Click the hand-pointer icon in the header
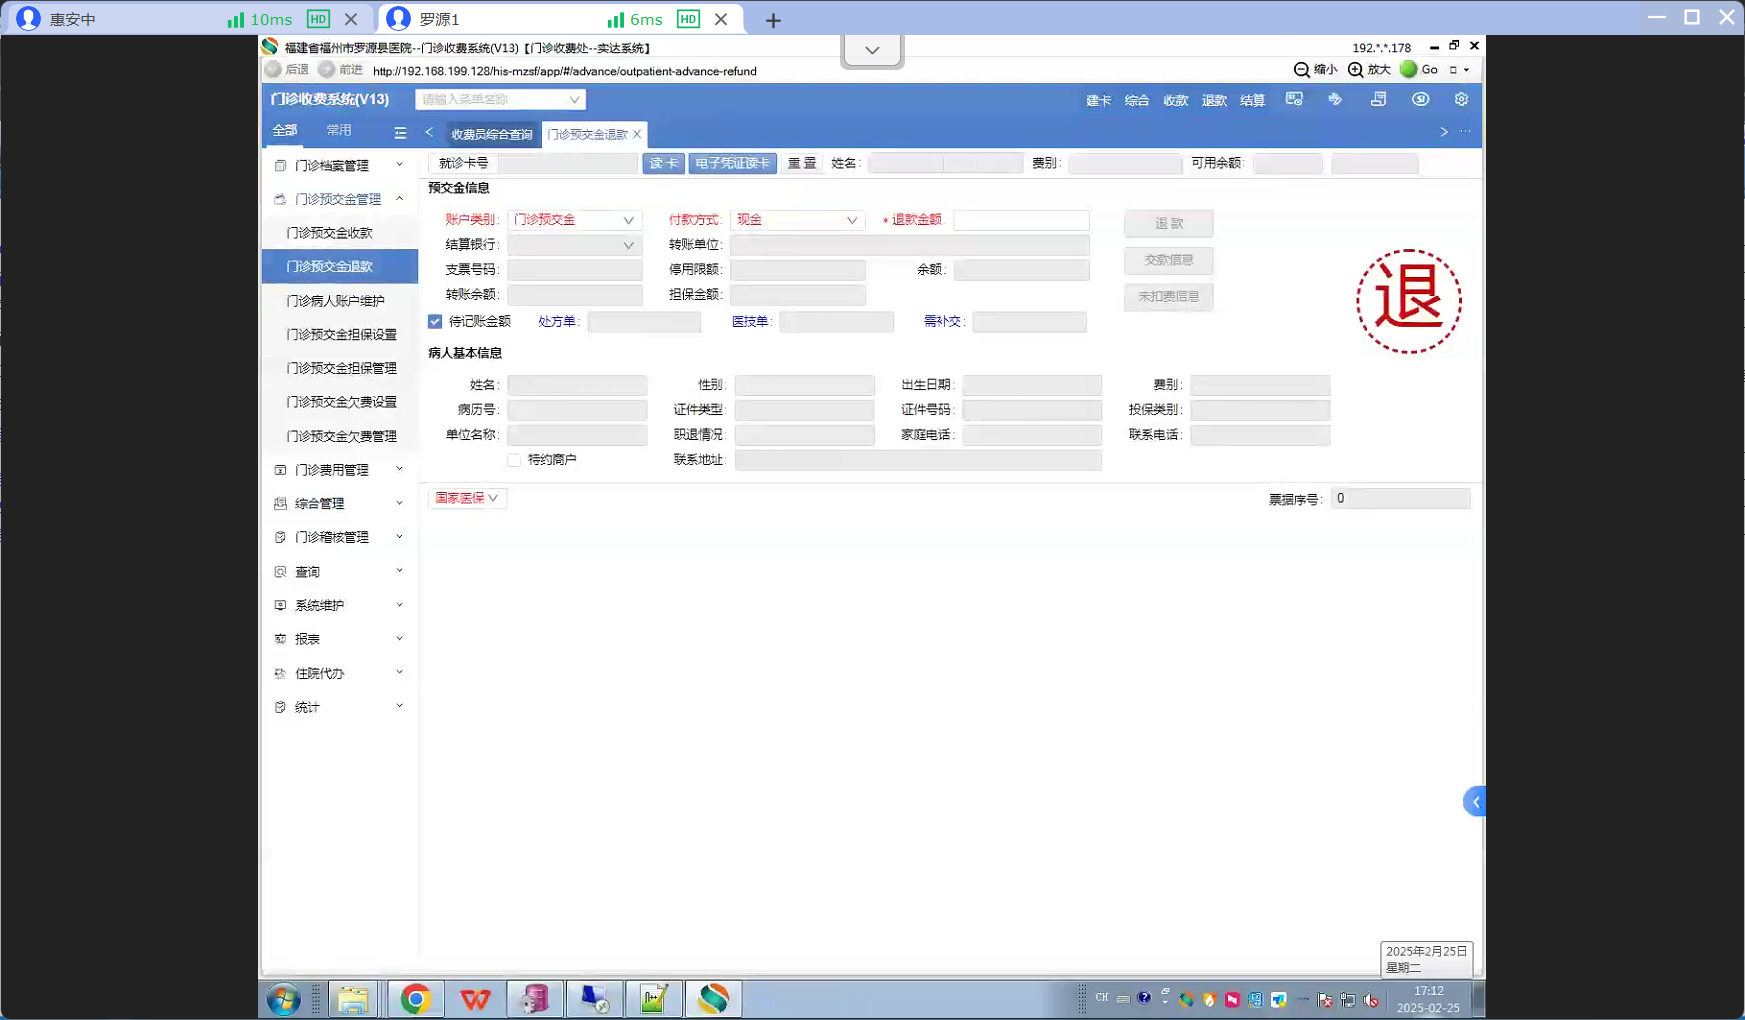The image size is (1745, 1020). (x=1335, y=99)
